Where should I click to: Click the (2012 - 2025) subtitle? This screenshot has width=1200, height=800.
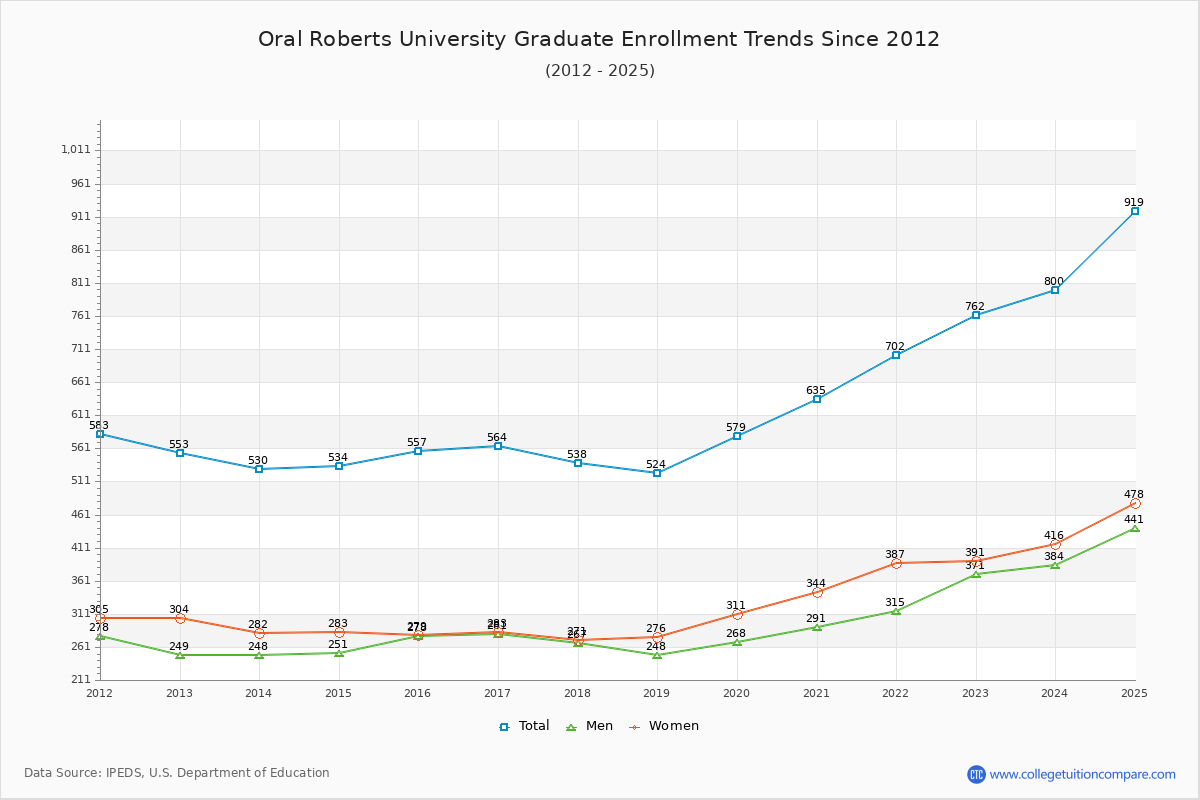point(600,70)
